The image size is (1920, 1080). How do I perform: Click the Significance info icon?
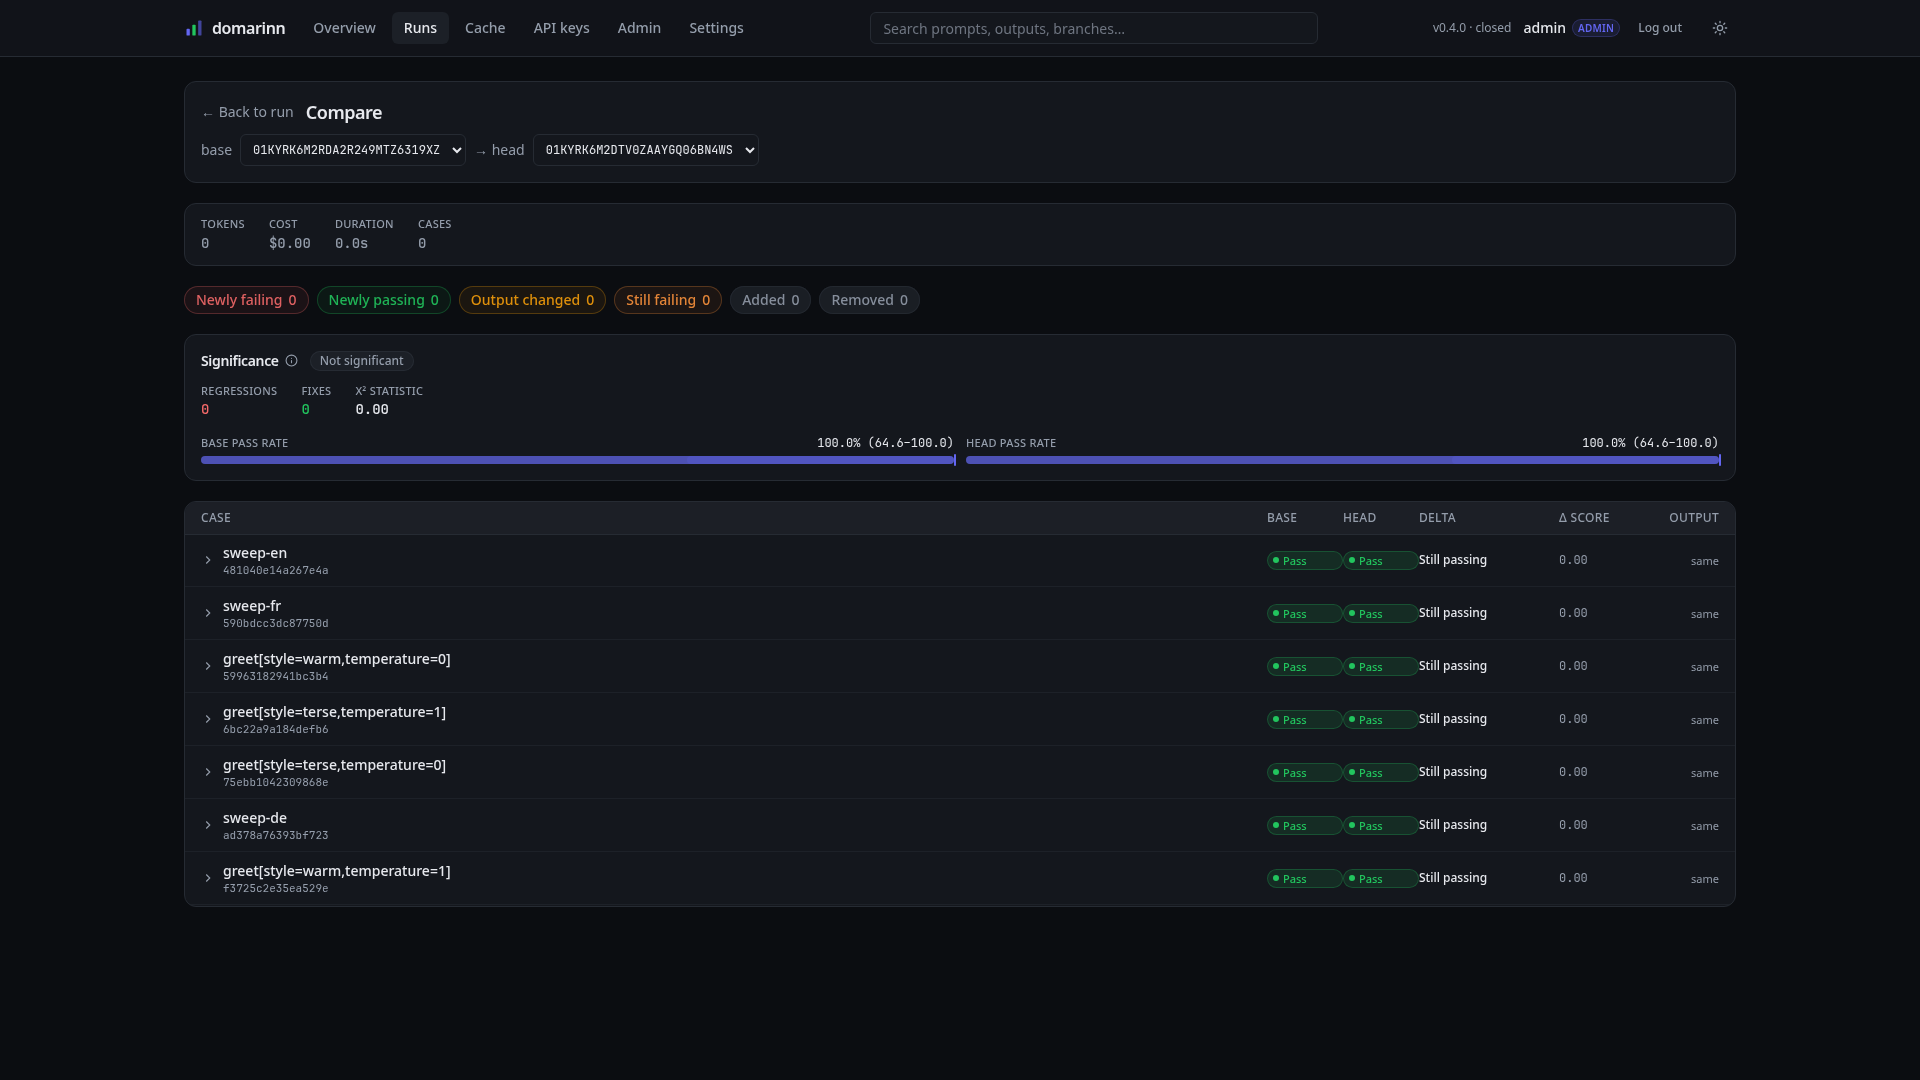coord(291,361)
